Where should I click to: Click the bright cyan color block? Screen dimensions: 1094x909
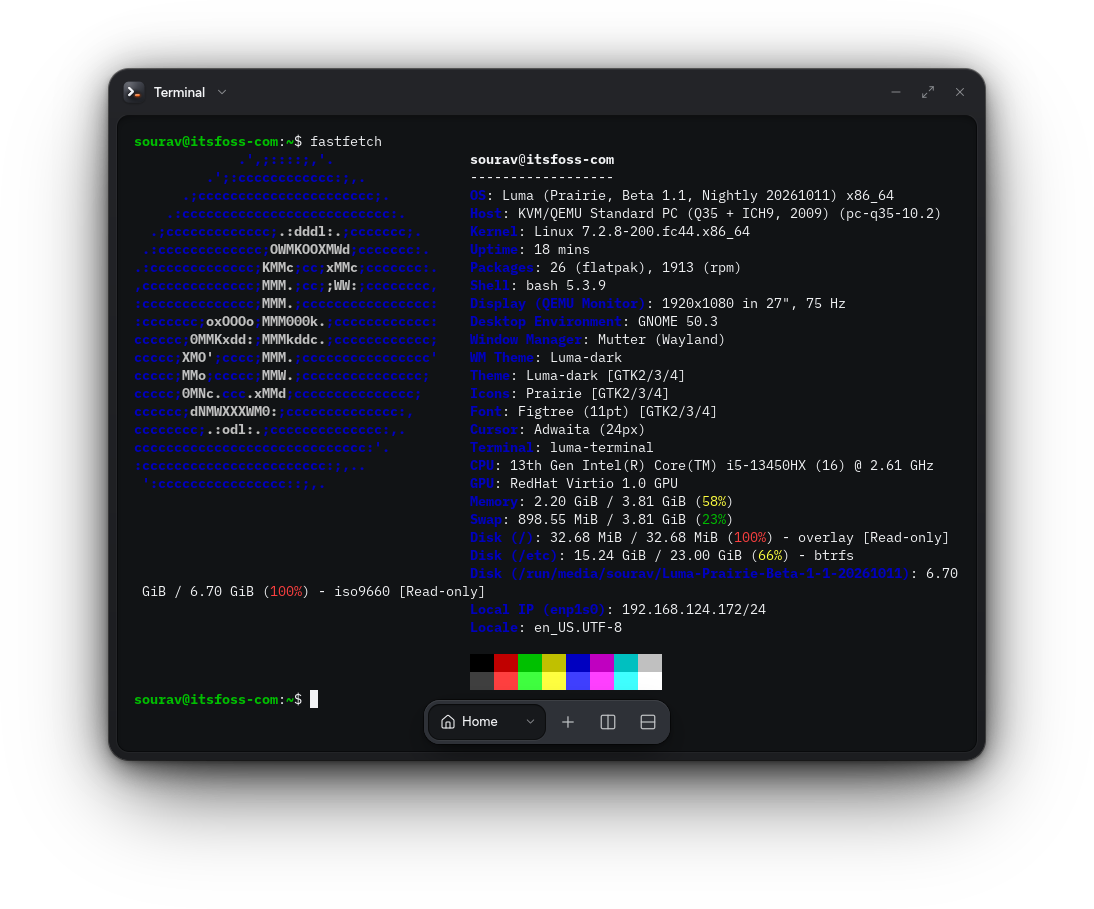click(x=626, y=682)
